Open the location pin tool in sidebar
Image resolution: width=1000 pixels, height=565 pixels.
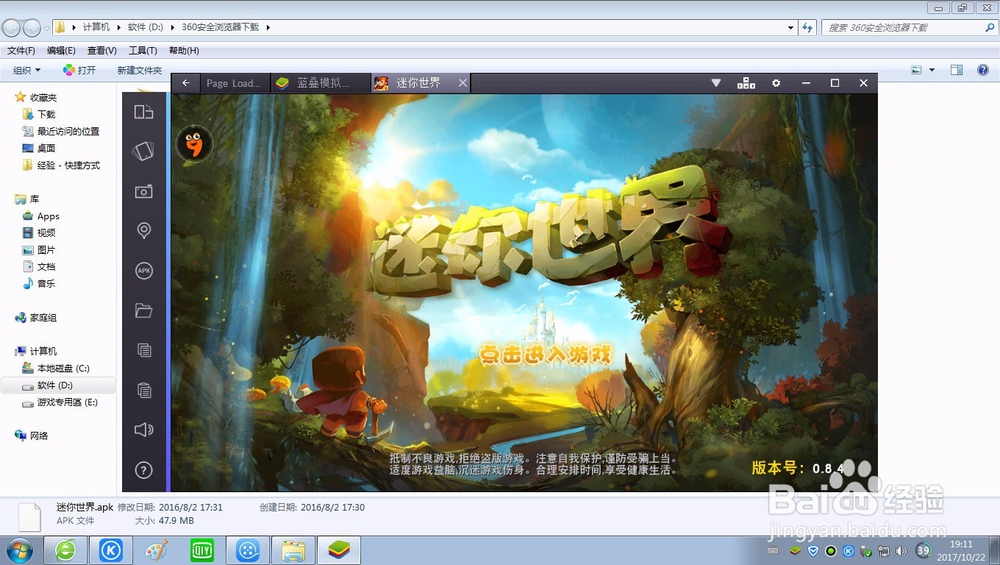coord(144,231)
